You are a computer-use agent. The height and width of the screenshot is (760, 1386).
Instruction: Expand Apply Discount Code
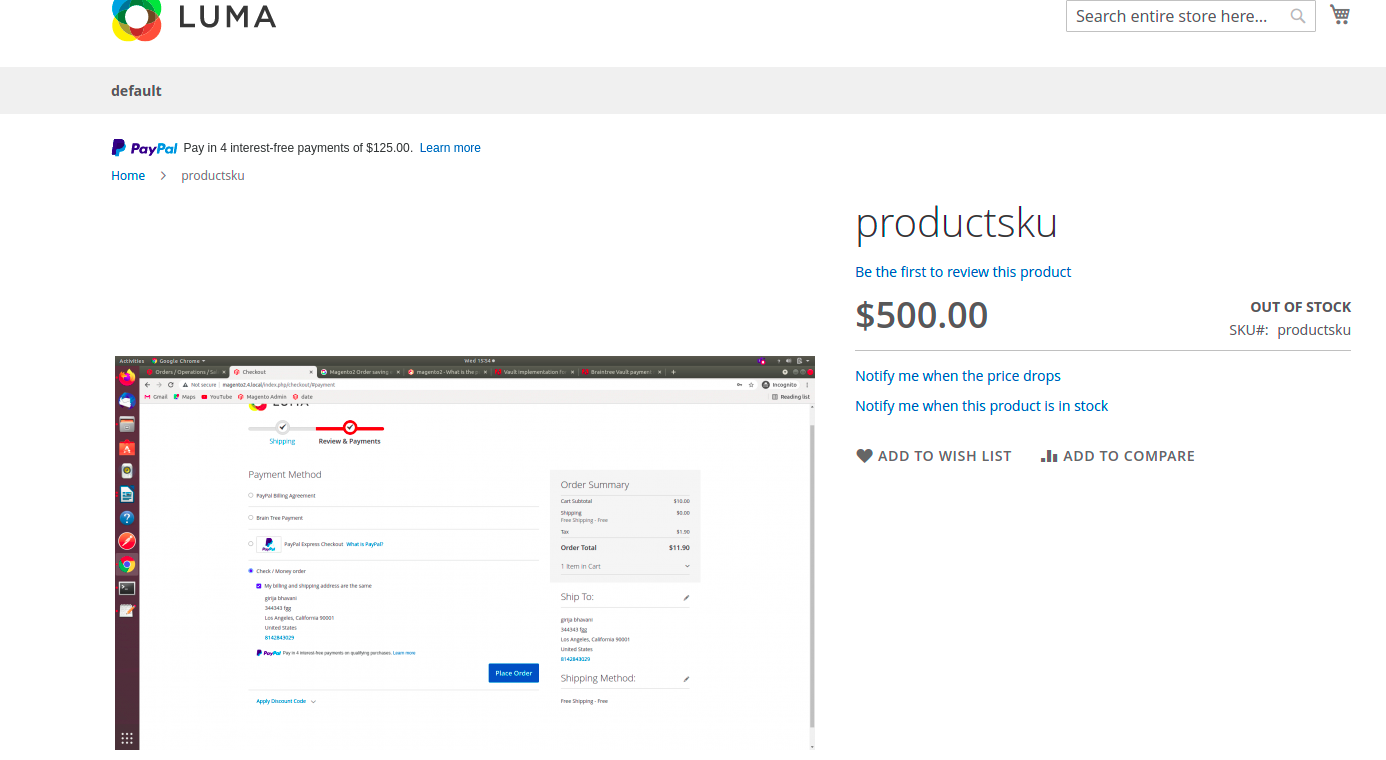[281, 701]
